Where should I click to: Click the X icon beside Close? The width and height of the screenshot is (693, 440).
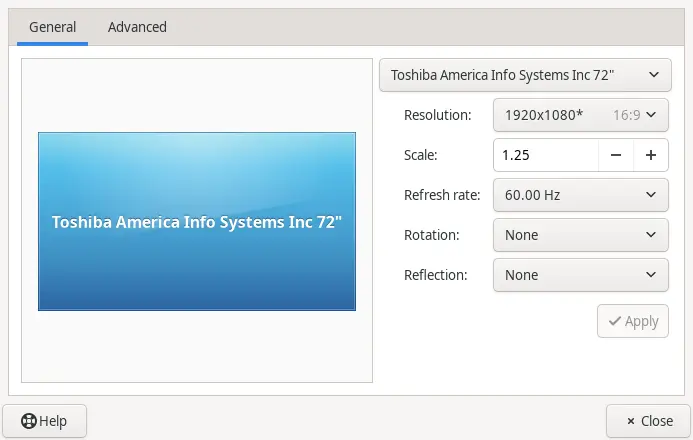pos(627,421)
